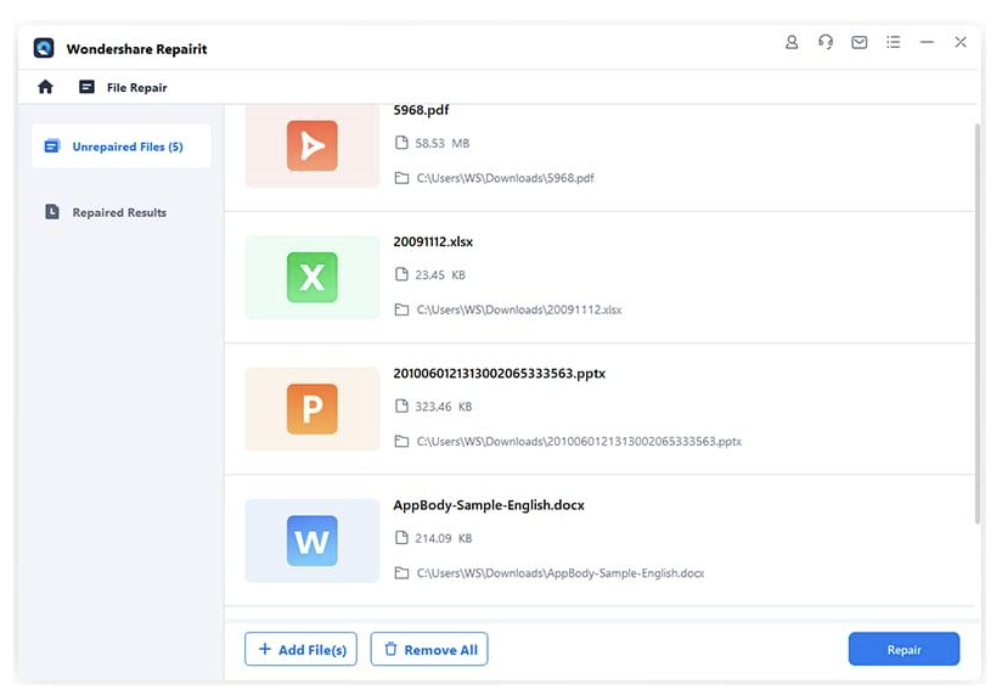Select the 5968.pdf file name
The height and width of the screenshot is (698, 998).
pyautogui.click(x=421, y=110)
